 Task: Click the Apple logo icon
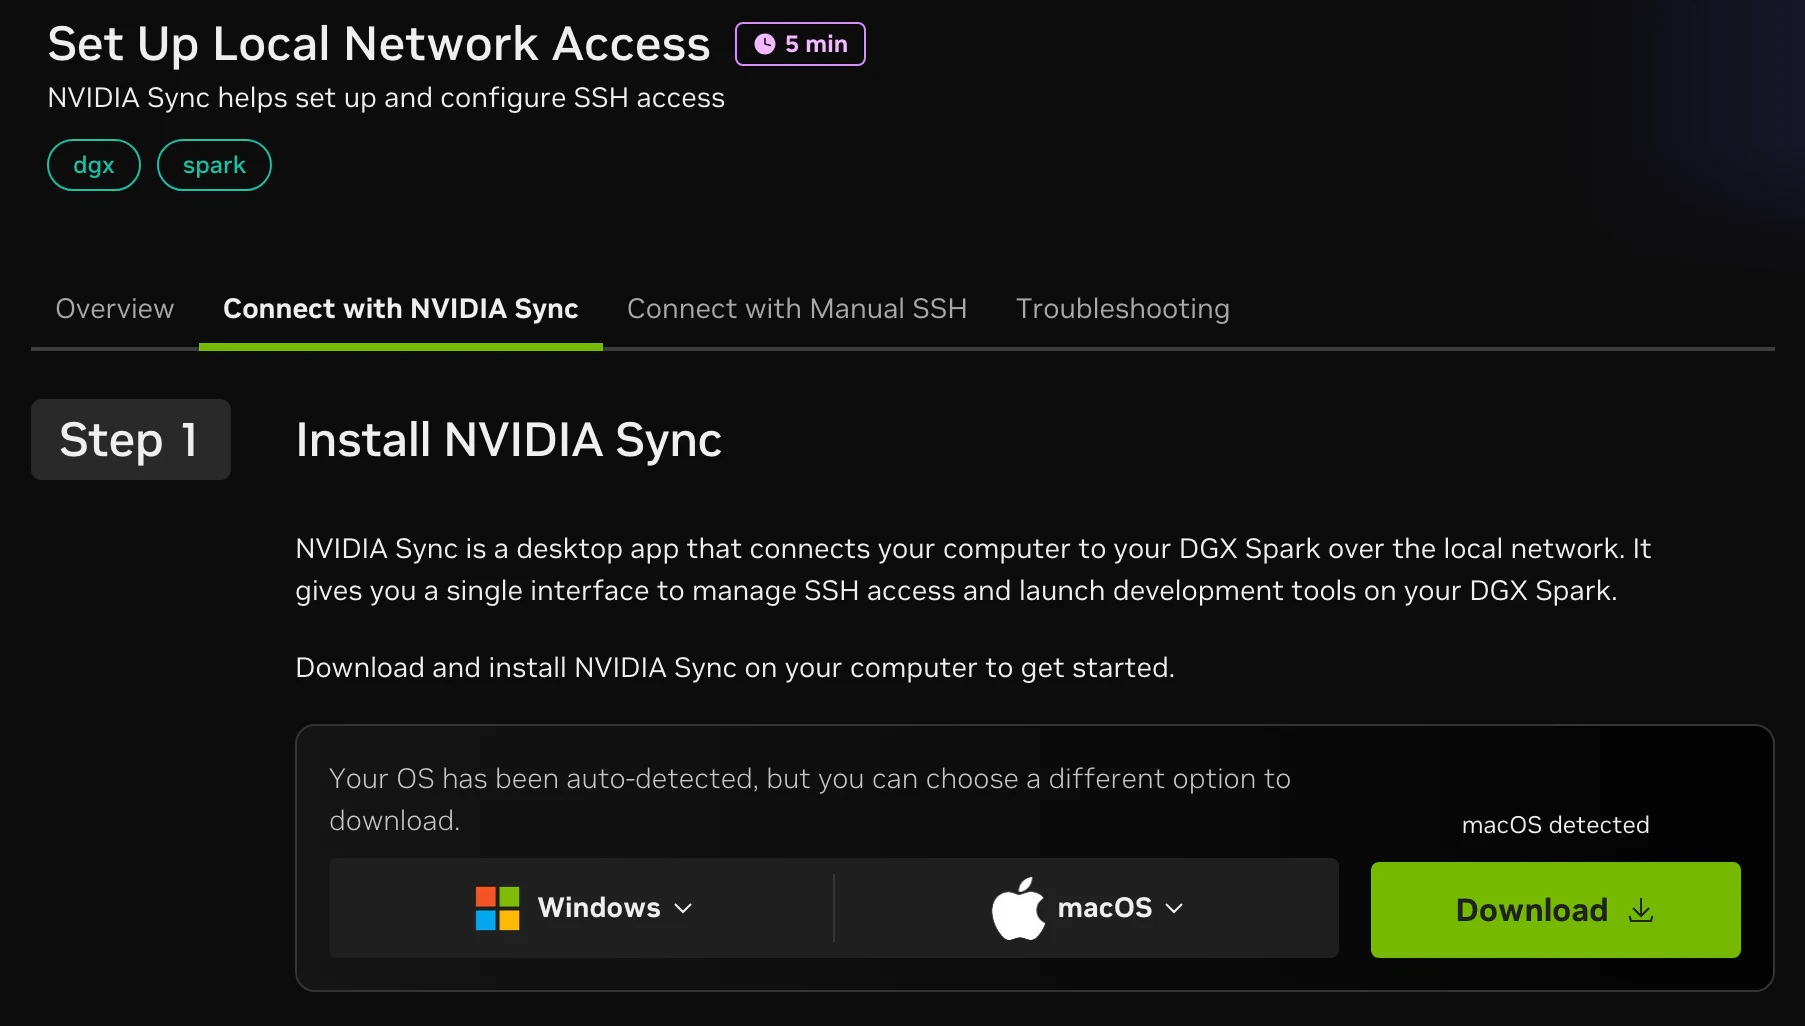(x=1018, y=908)
